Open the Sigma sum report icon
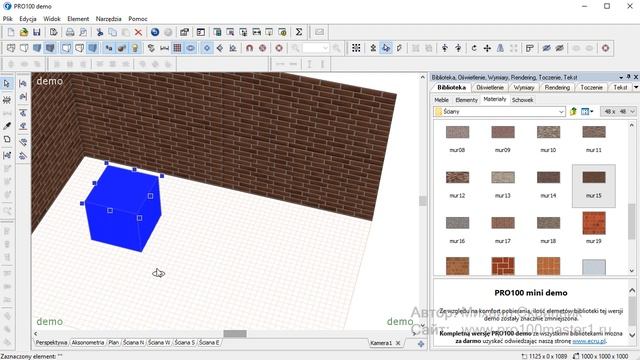The image size is (640, 360). (x=299, y=32)
